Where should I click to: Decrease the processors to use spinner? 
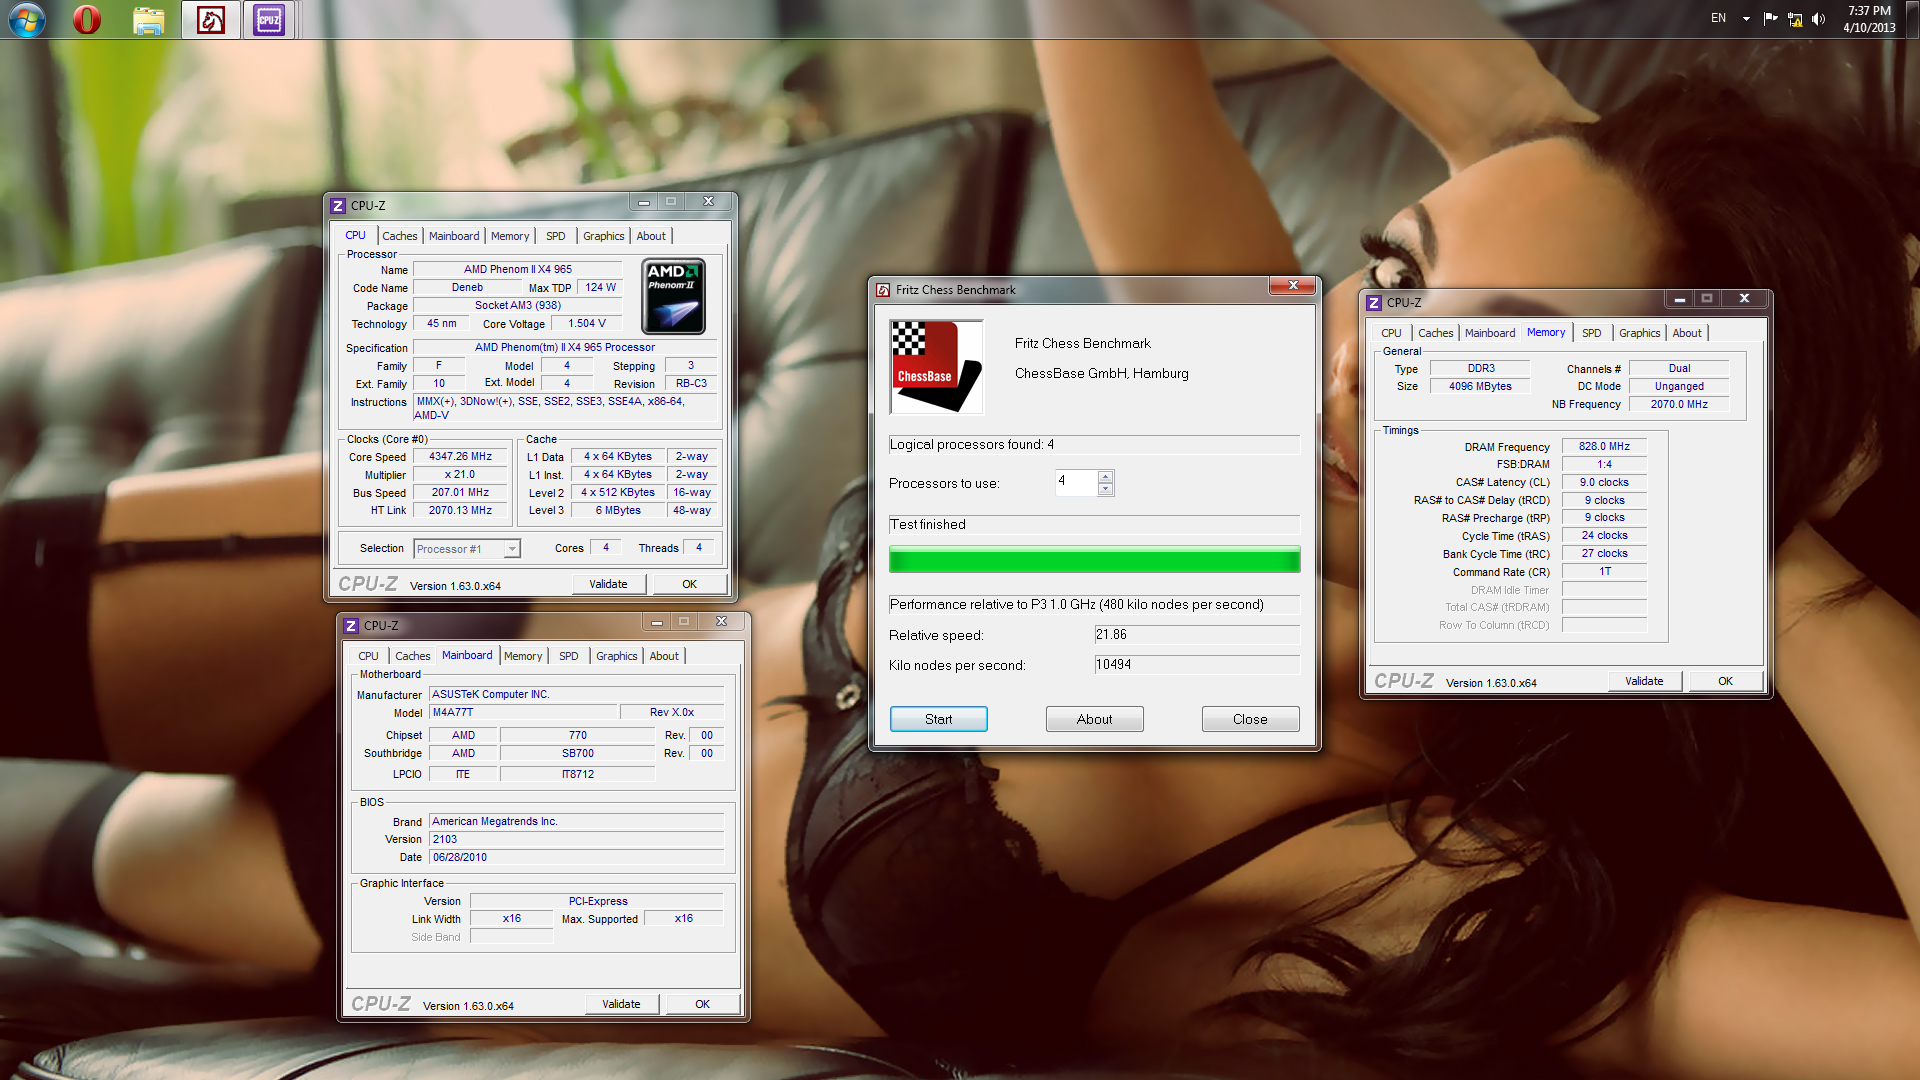click(x=1105, y=489)
